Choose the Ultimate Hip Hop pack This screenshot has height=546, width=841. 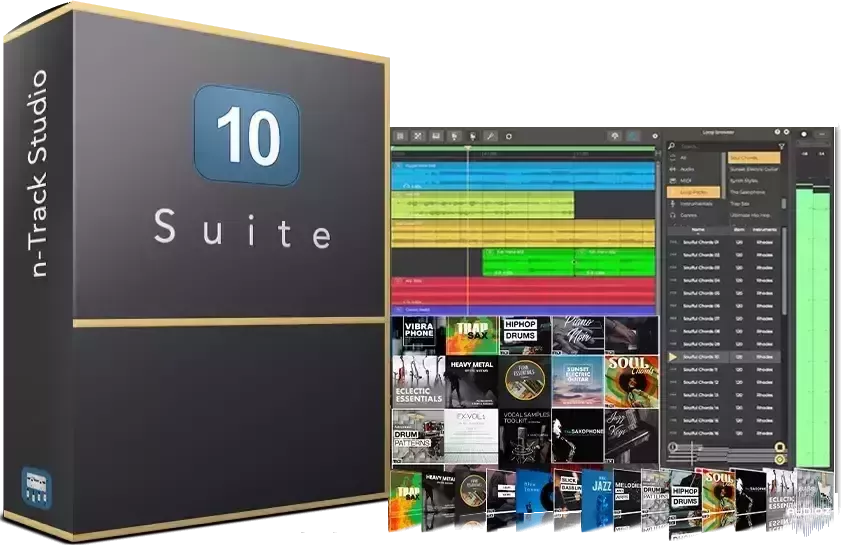[x=754, y=215]
